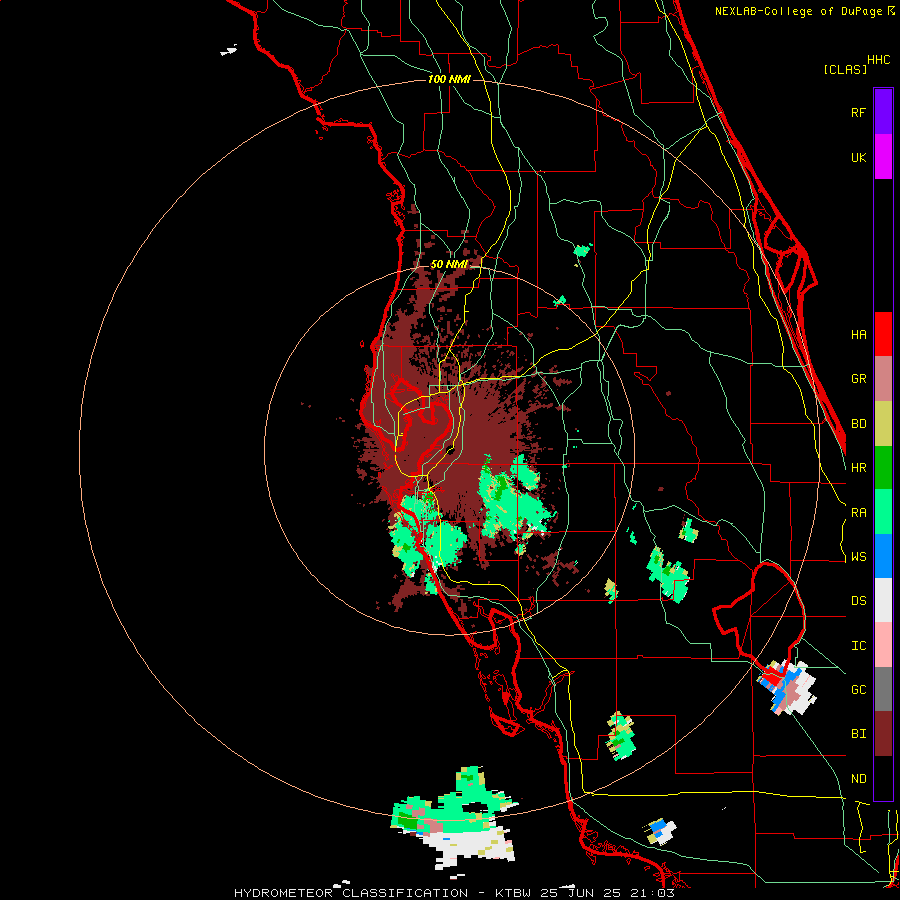Click the "ND" legend label

859,779
